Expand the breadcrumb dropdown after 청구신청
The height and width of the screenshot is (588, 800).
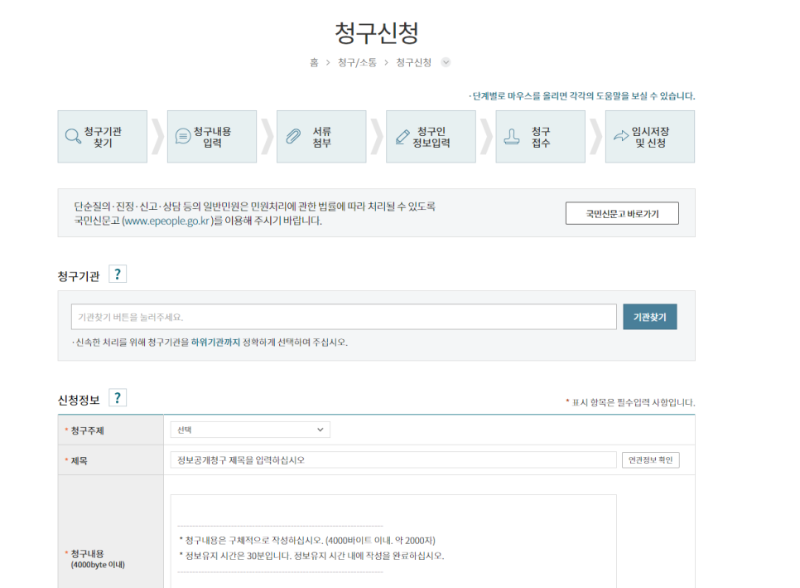pos(446,62)
